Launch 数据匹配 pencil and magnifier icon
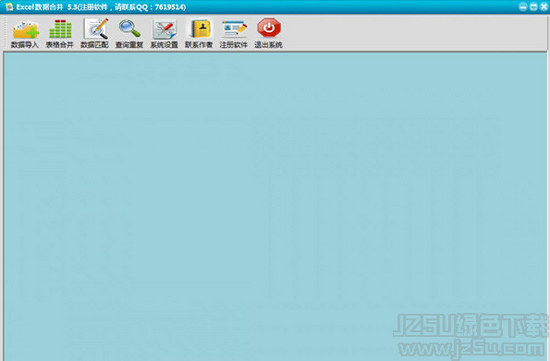This screenshot has width=550, height=361. coord(95,29)
